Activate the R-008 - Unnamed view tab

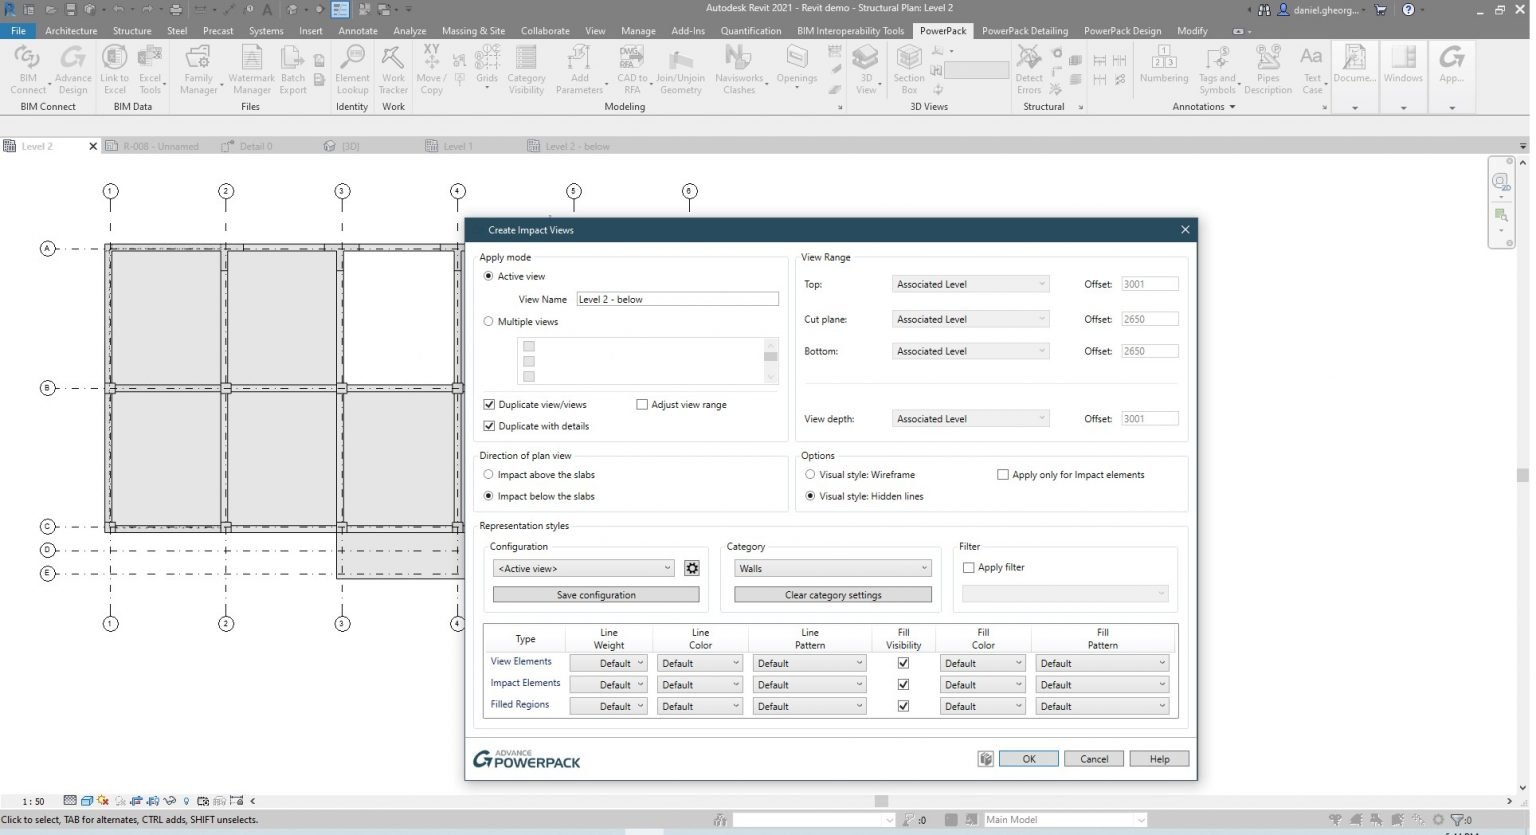tap(160, 145)
